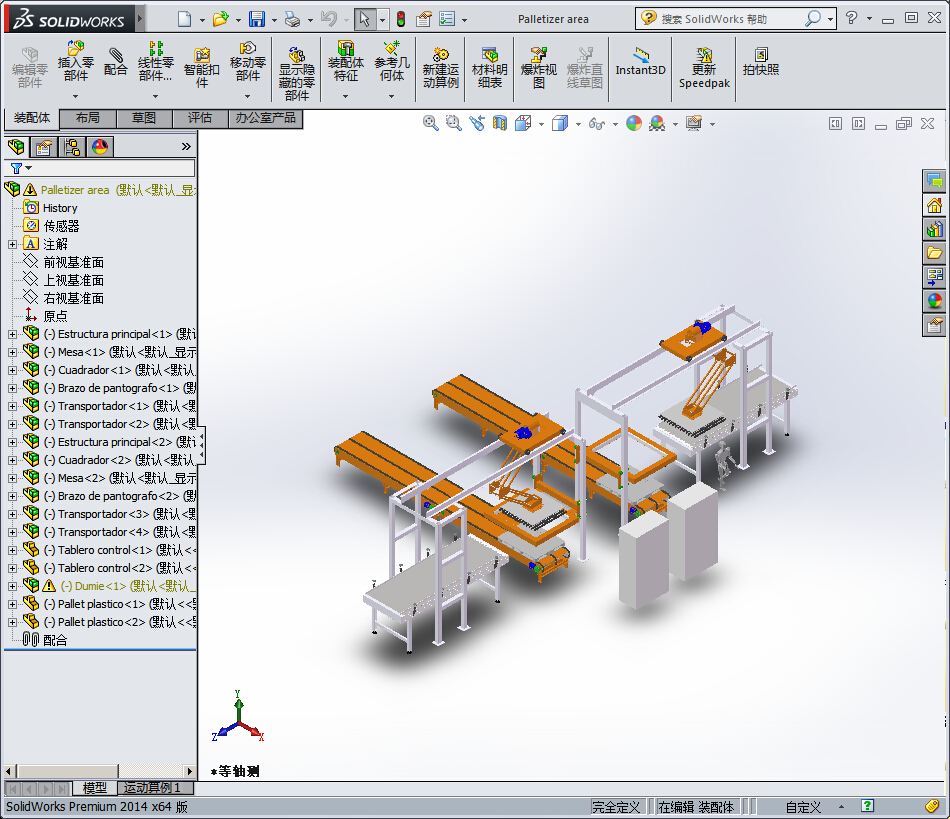Click the Rebuild traffic light icon
The image size is (950, 819).
point(400,19)
